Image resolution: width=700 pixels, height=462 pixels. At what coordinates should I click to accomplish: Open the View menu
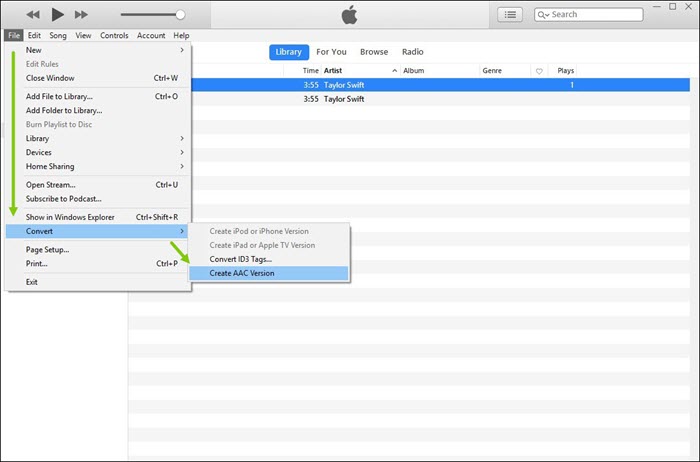click(x=83, y=35)
